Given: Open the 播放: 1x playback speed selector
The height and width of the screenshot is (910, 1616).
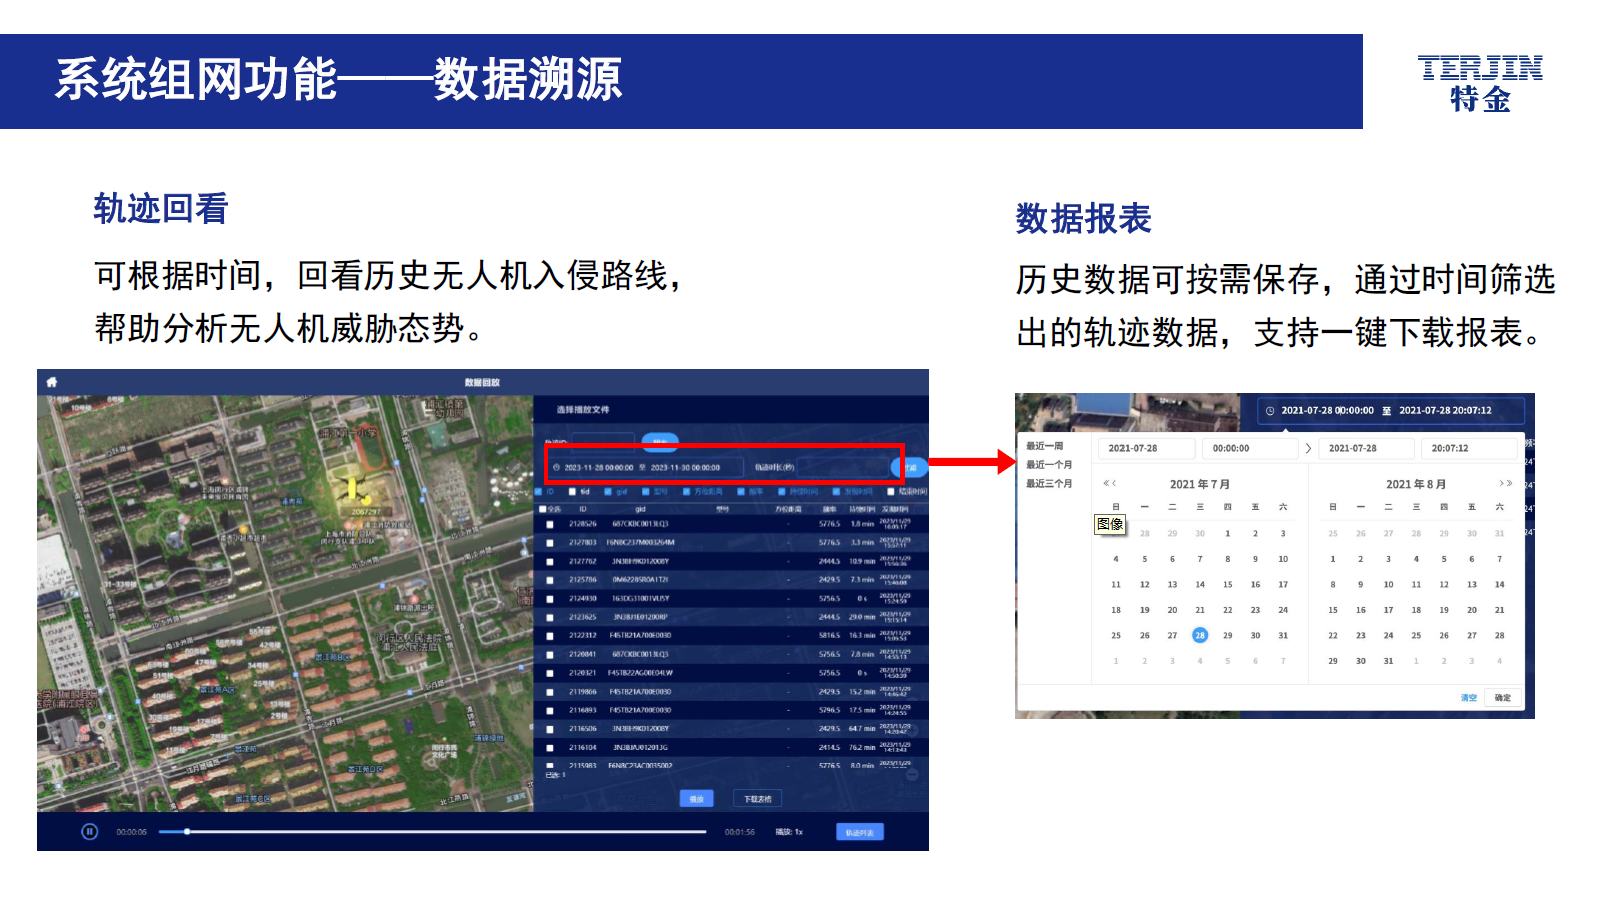Looking at the screenshot, I should [789, 832].
